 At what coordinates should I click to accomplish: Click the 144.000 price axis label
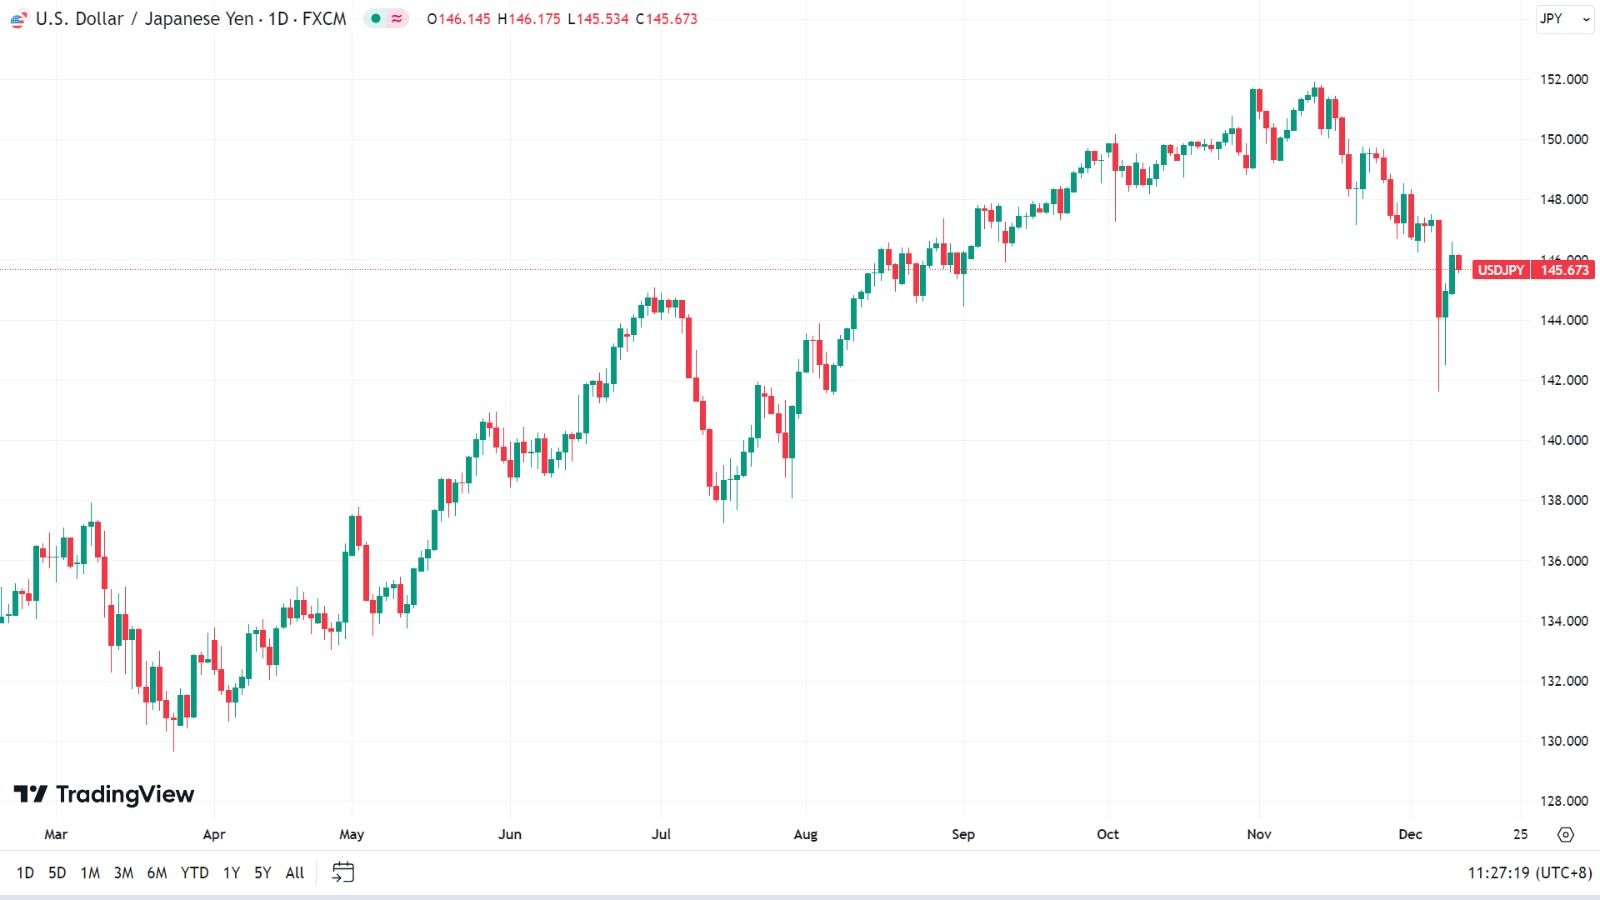coord(1564,320)
